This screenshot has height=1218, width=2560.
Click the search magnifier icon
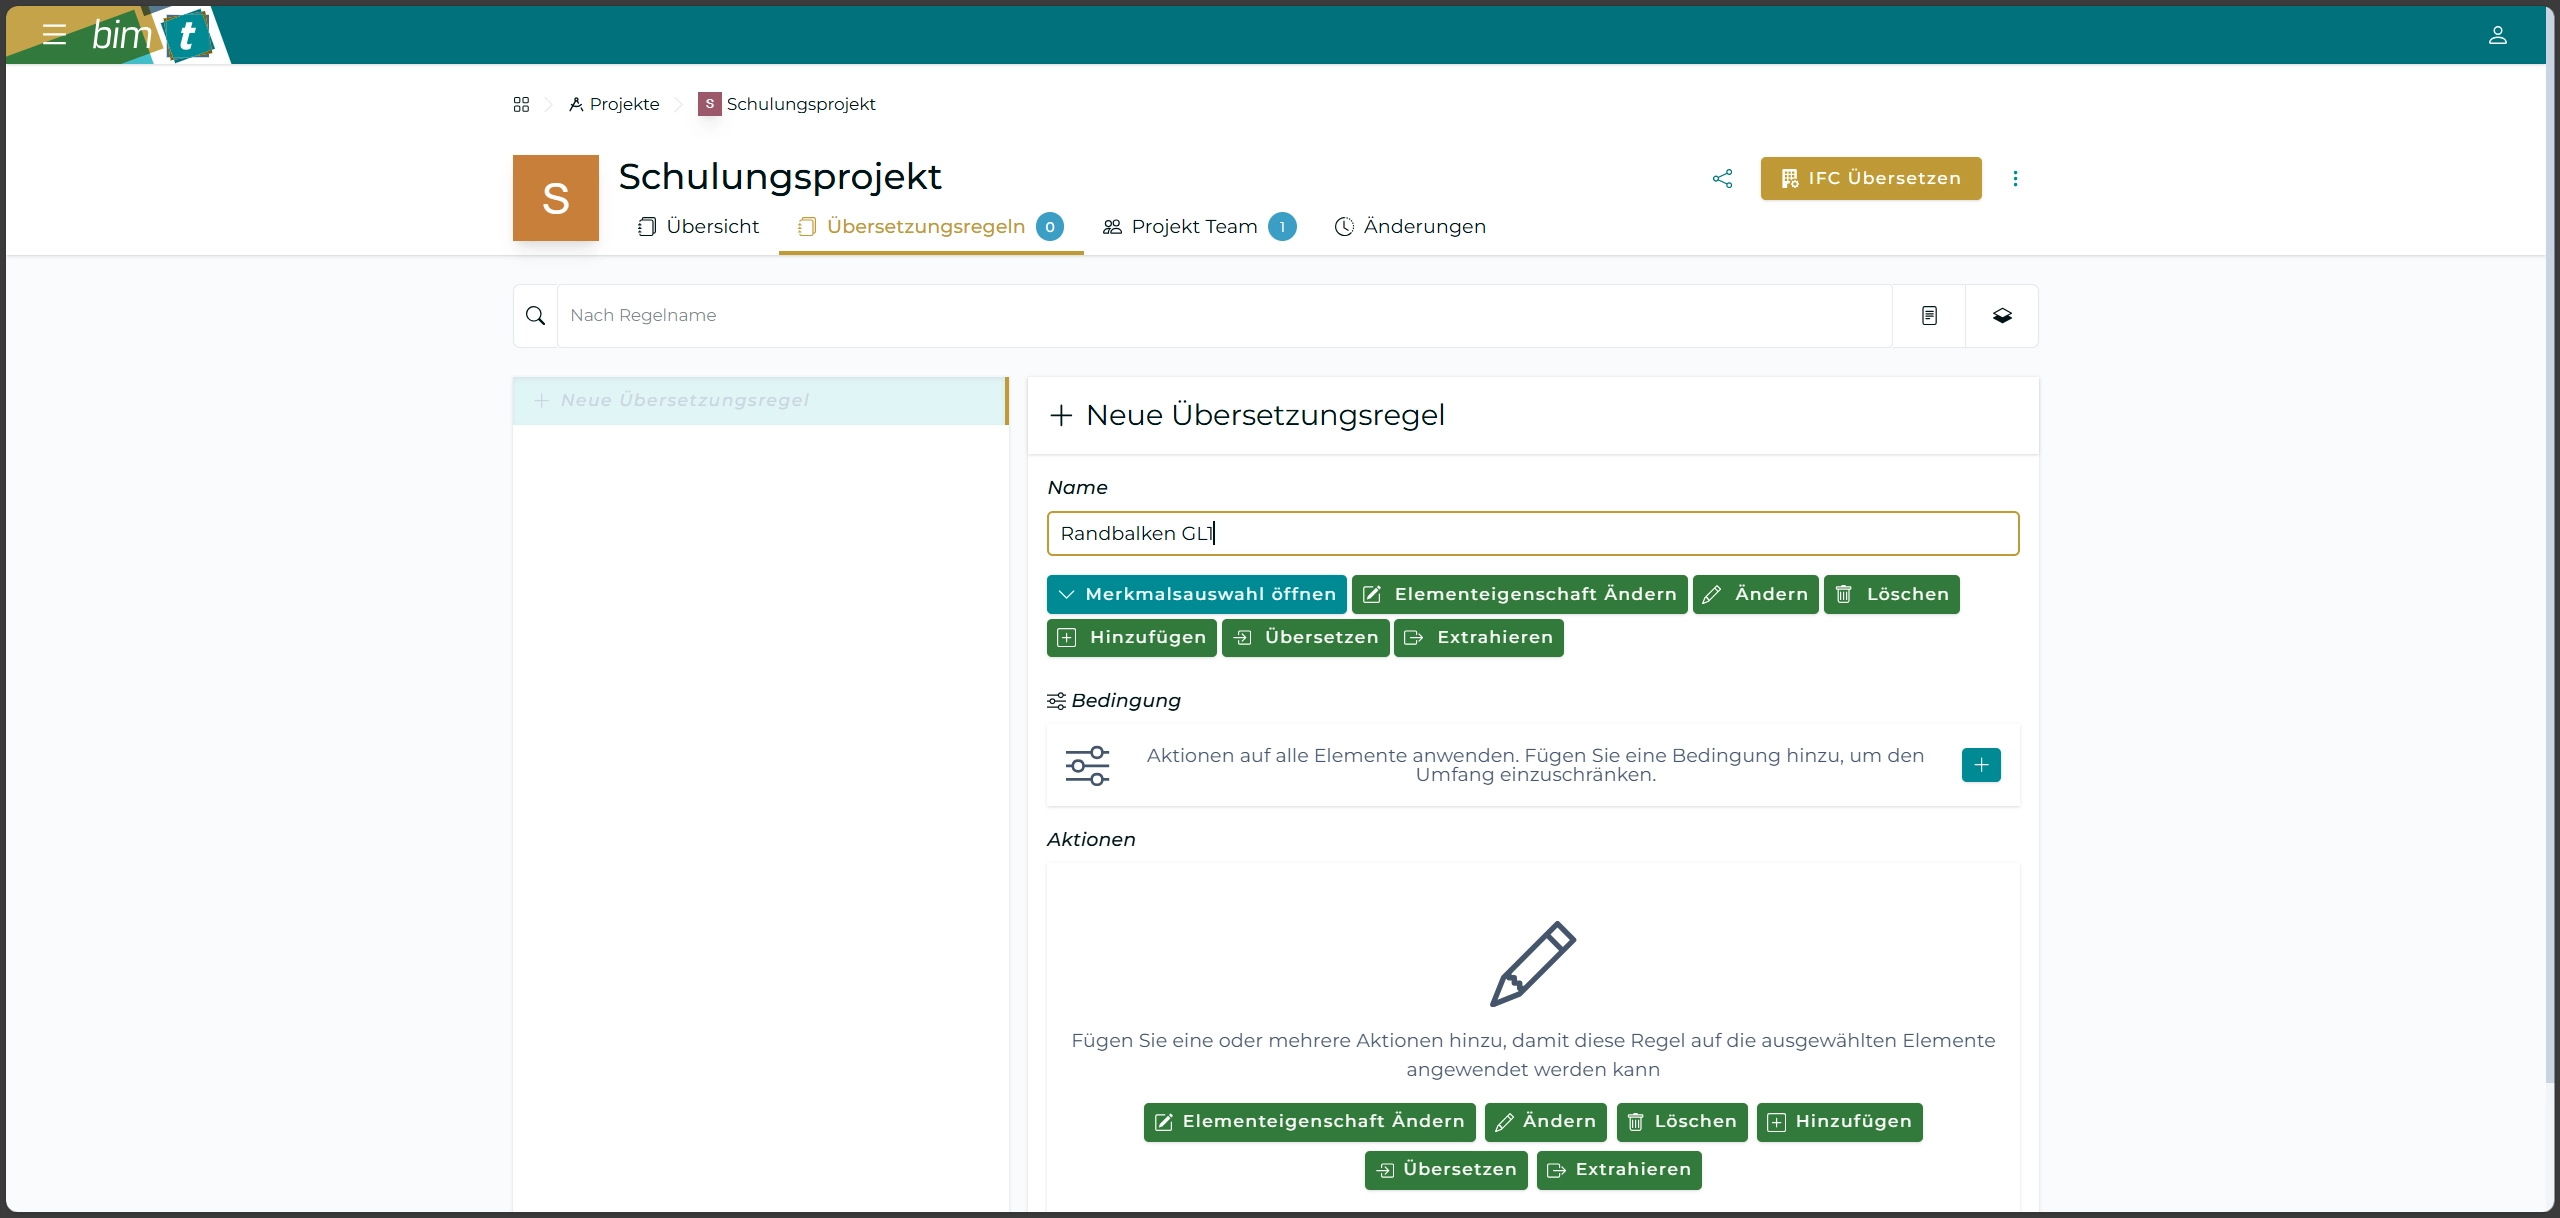(536, 316)
